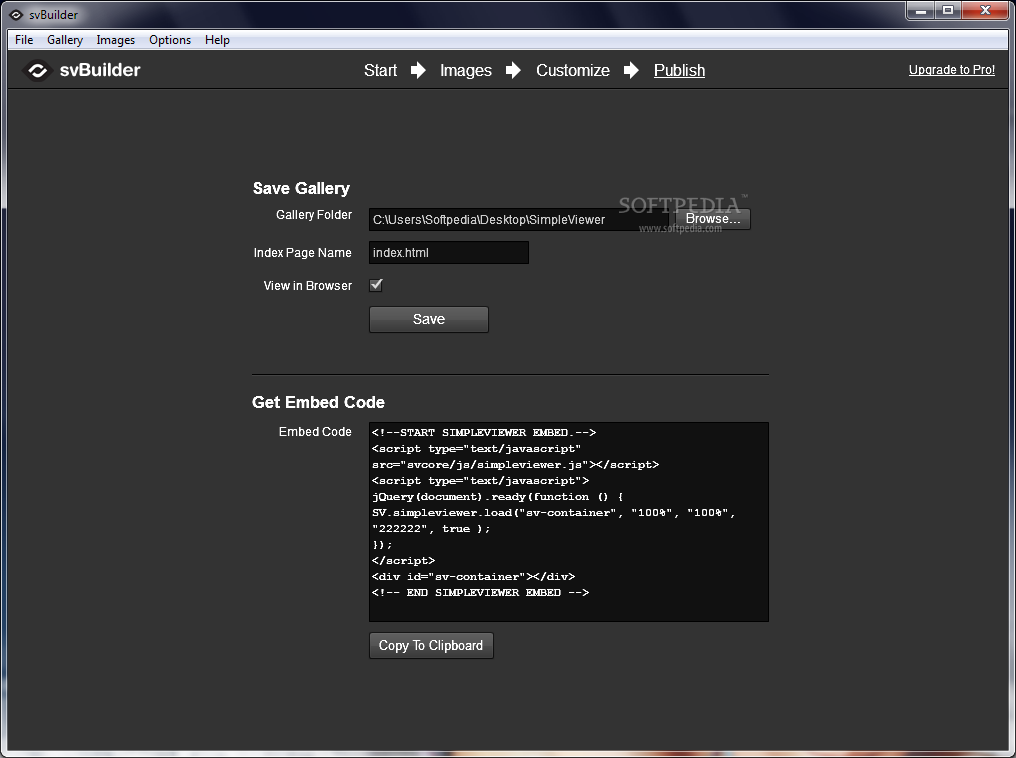The width and height of the screenshot is (1016, 758).
Task: Click the "Embed Code" label
Action: click(x=315, y=431)
